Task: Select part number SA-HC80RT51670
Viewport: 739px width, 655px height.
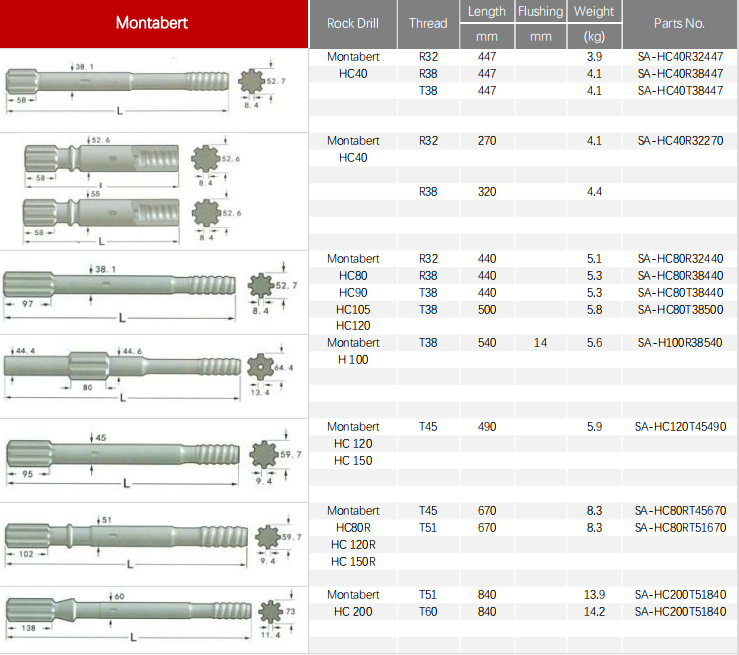Action: (680, 528)
